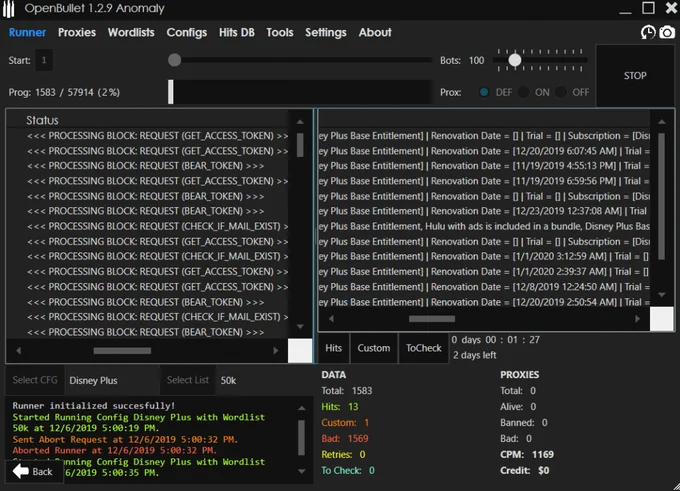Open the Configs menu
680x491 pixels.
(186, 33)
